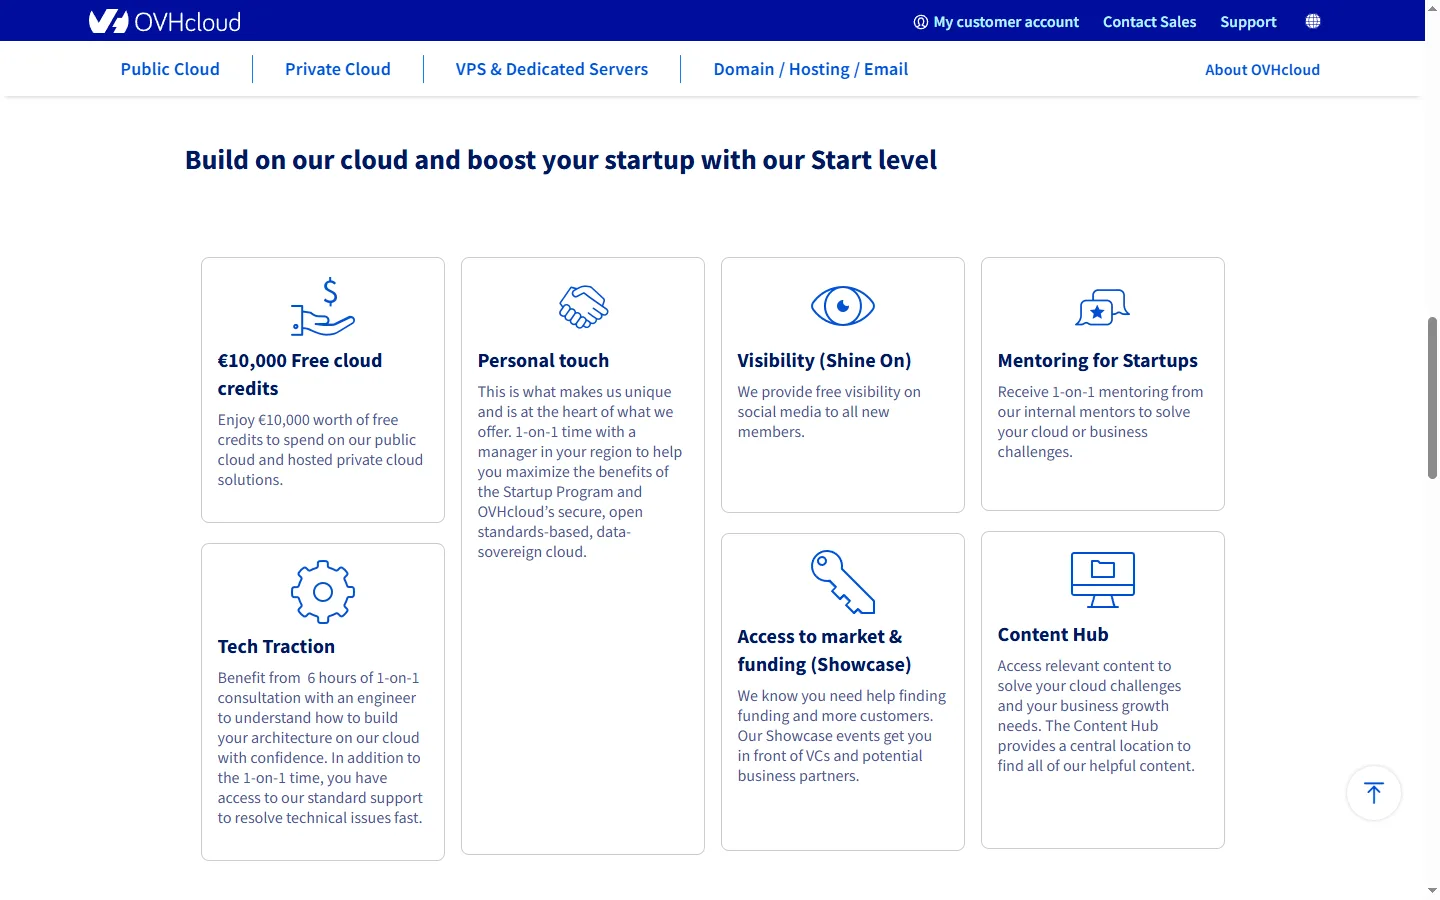This screenshot has height=900, width=1440.
Task: Click the gear Tech Traction icon
Action: 323,592
